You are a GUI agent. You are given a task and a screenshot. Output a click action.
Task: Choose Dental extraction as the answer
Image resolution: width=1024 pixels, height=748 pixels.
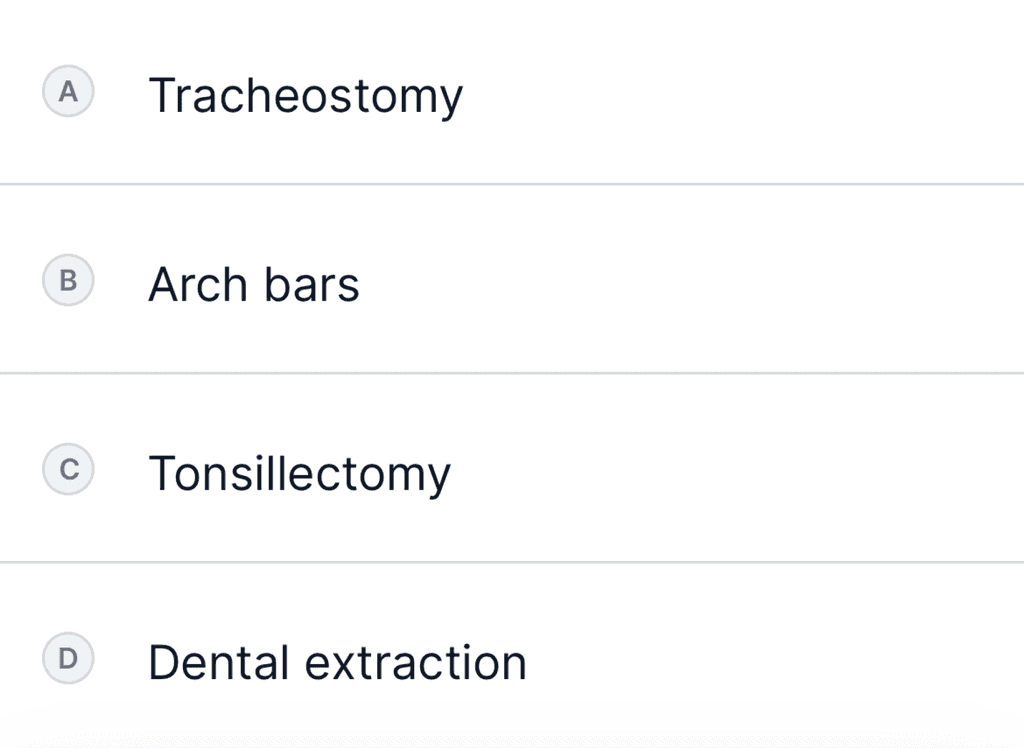pos(337,663)
